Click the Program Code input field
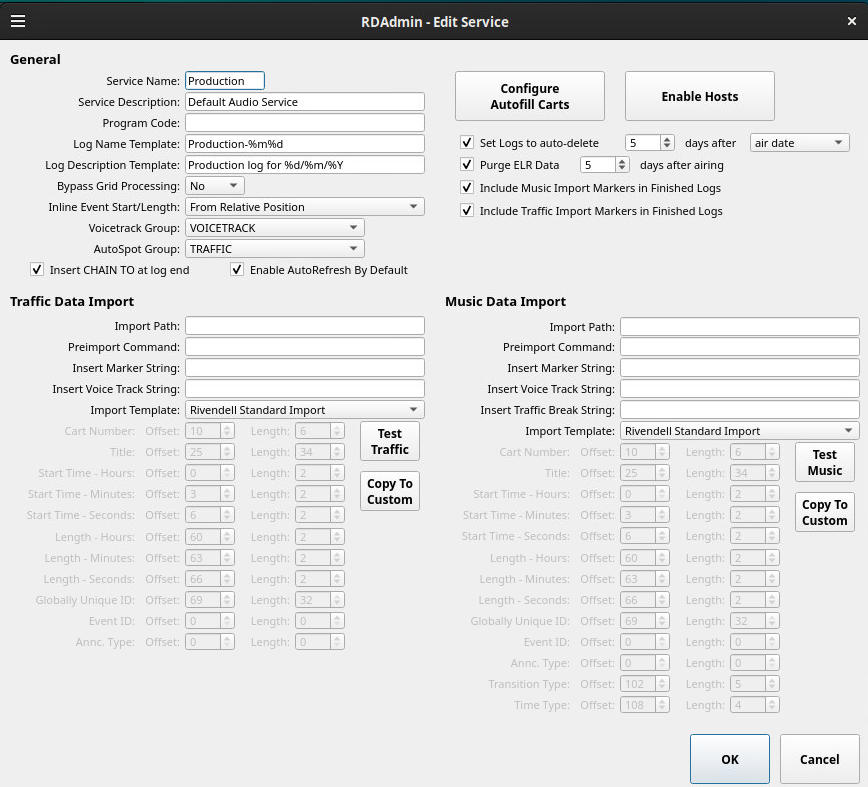This screenshot has width=868, height=787. [304, 123]
